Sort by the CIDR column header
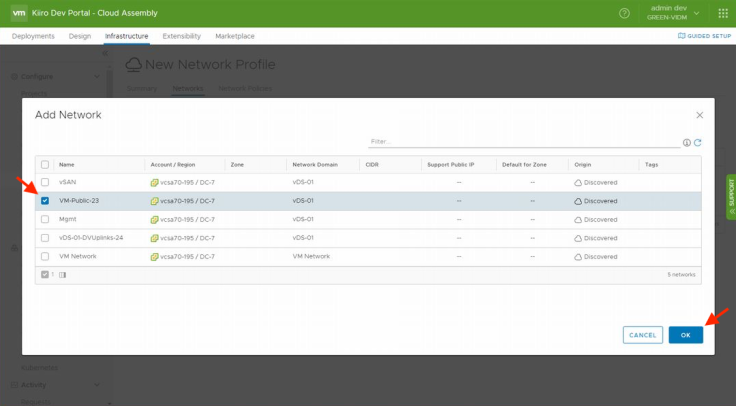Viewport: 736px width, 406px height. [x=372, y=165]
